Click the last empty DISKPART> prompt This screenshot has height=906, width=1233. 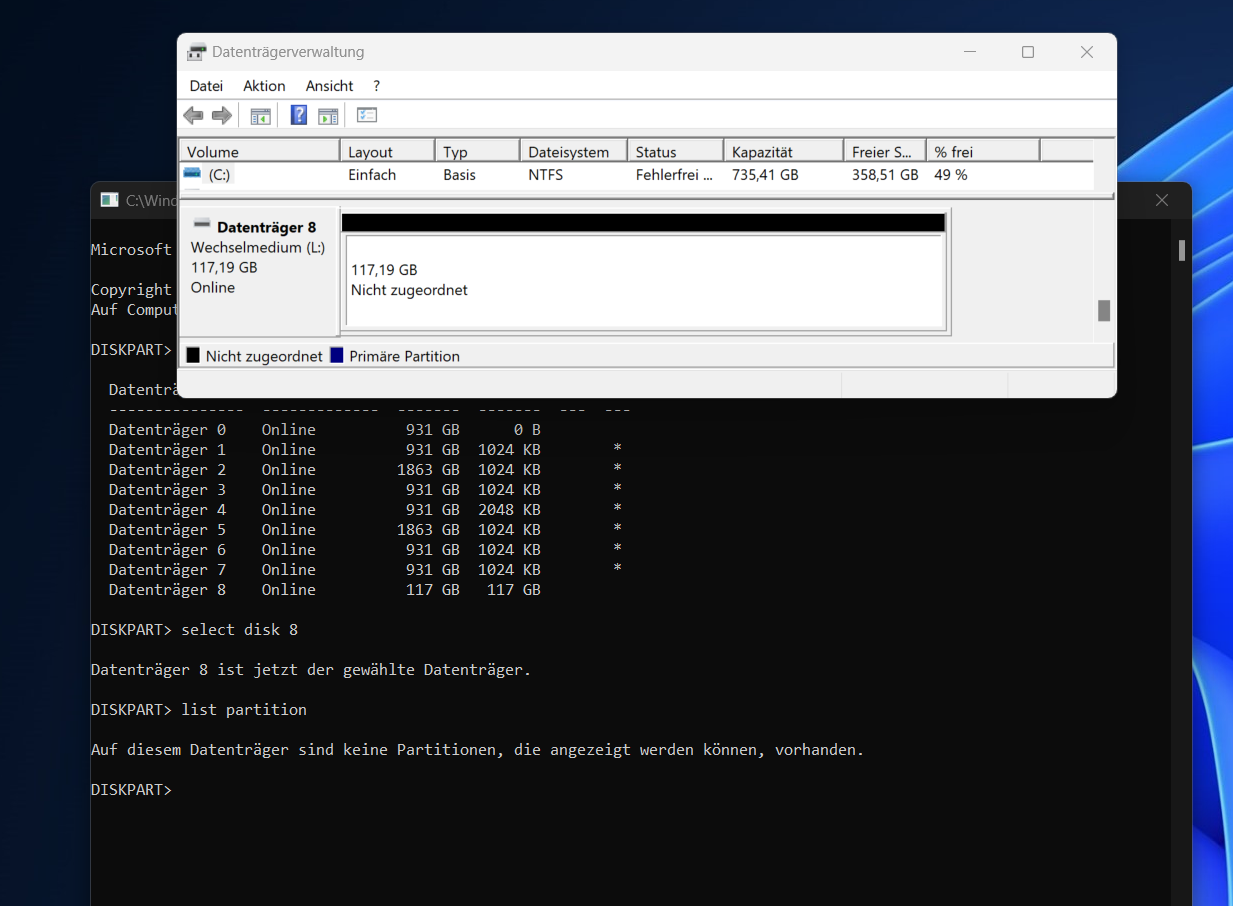pos(131,789)
